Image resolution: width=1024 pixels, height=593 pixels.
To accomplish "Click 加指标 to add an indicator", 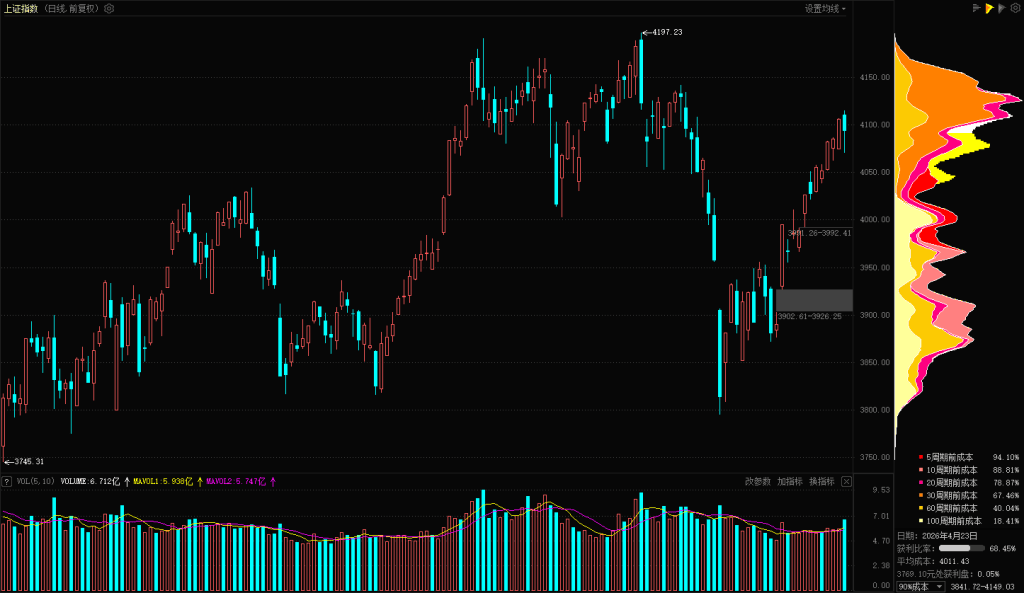I will 789,481.
